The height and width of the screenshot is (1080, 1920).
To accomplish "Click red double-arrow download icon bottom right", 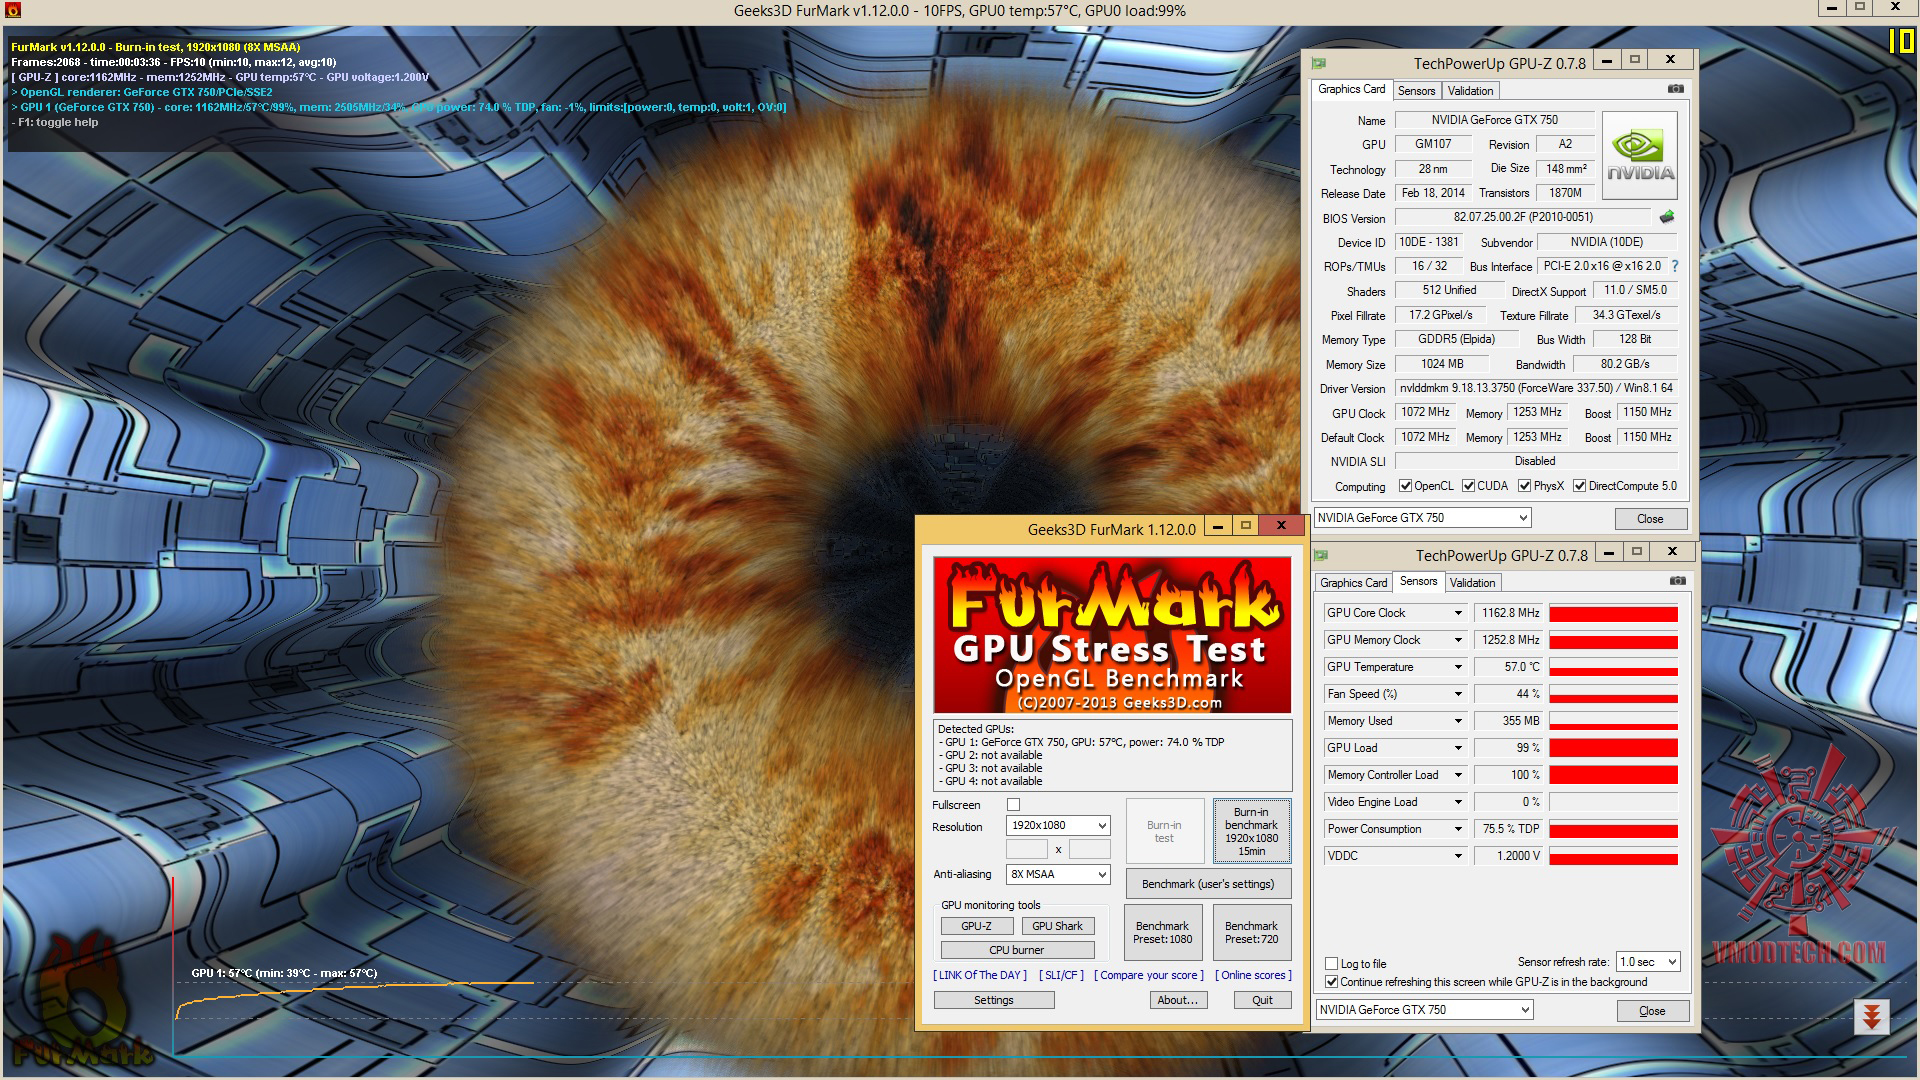I will [1871, 1018].
